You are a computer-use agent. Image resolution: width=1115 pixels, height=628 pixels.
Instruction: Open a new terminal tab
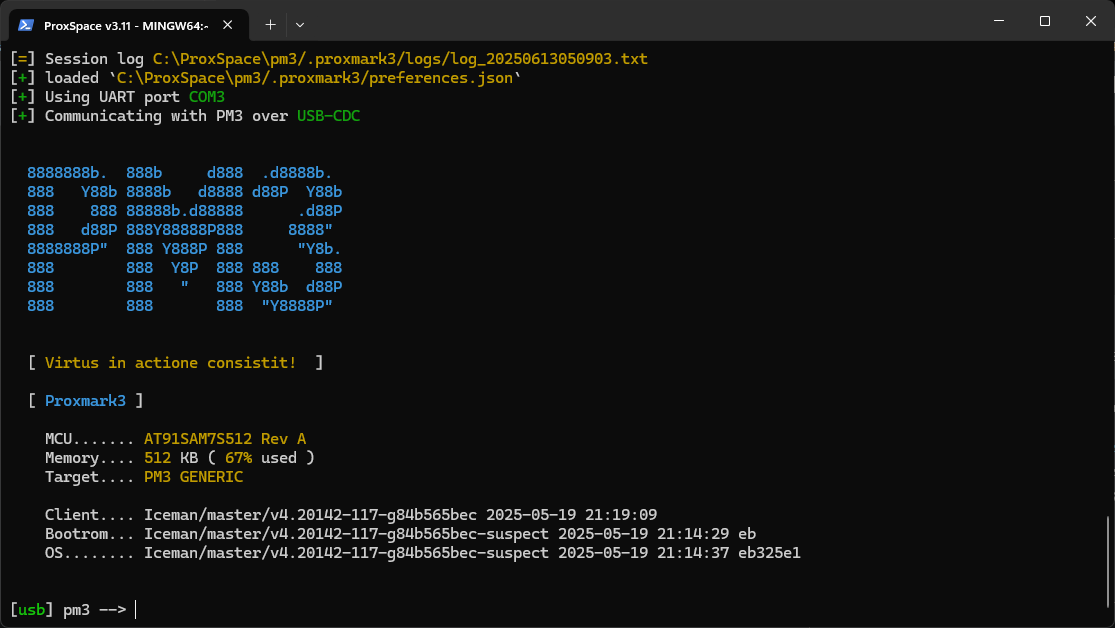[270, 25]
